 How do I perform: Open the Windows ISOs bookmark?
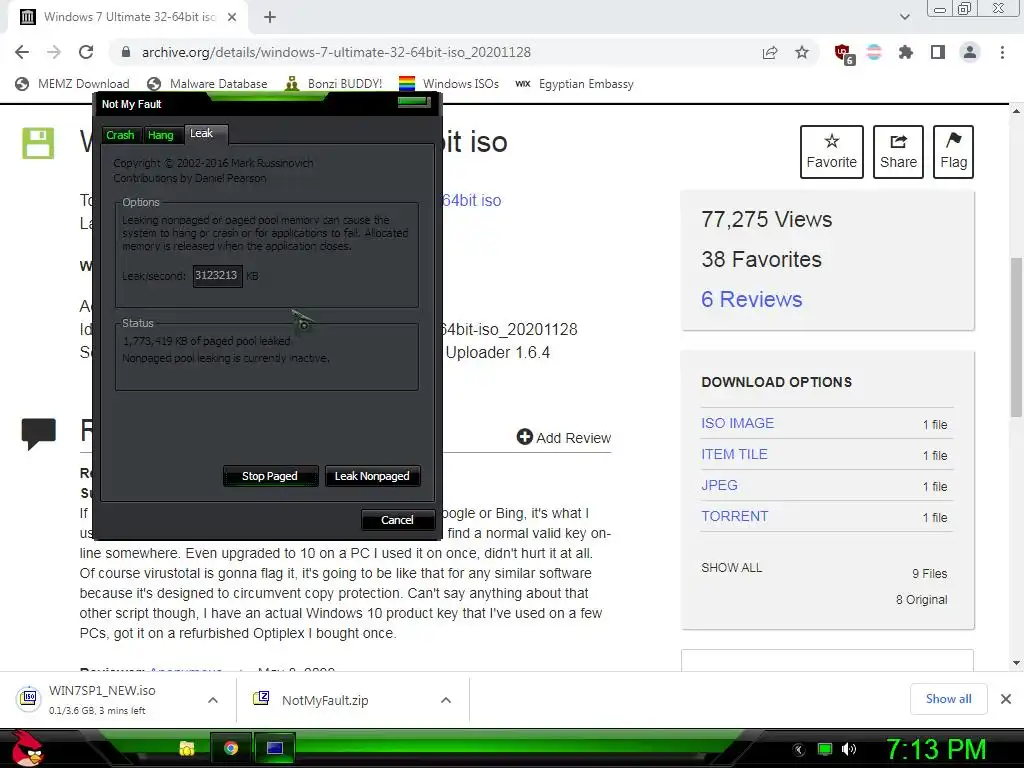click(449, 84)
